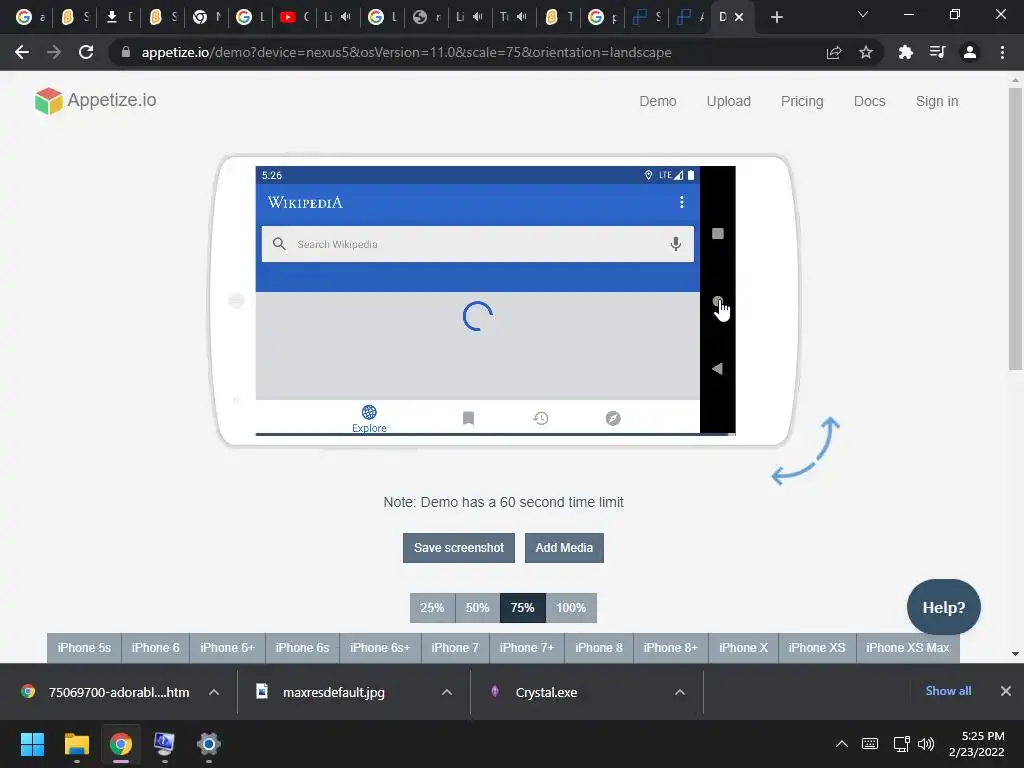This screenshot has height=768, width=1024.
Task: Choose the iPhone 8+ device
Action: pos(671,648)
